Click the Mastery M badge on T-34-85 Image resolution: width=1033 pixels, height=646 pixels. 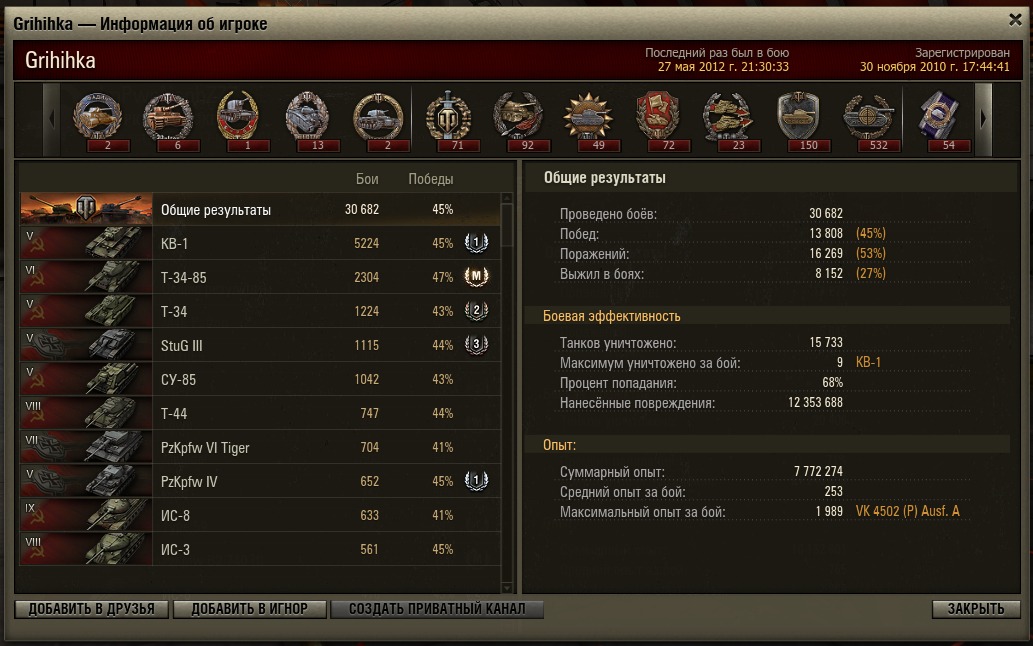tap(476, 277)
